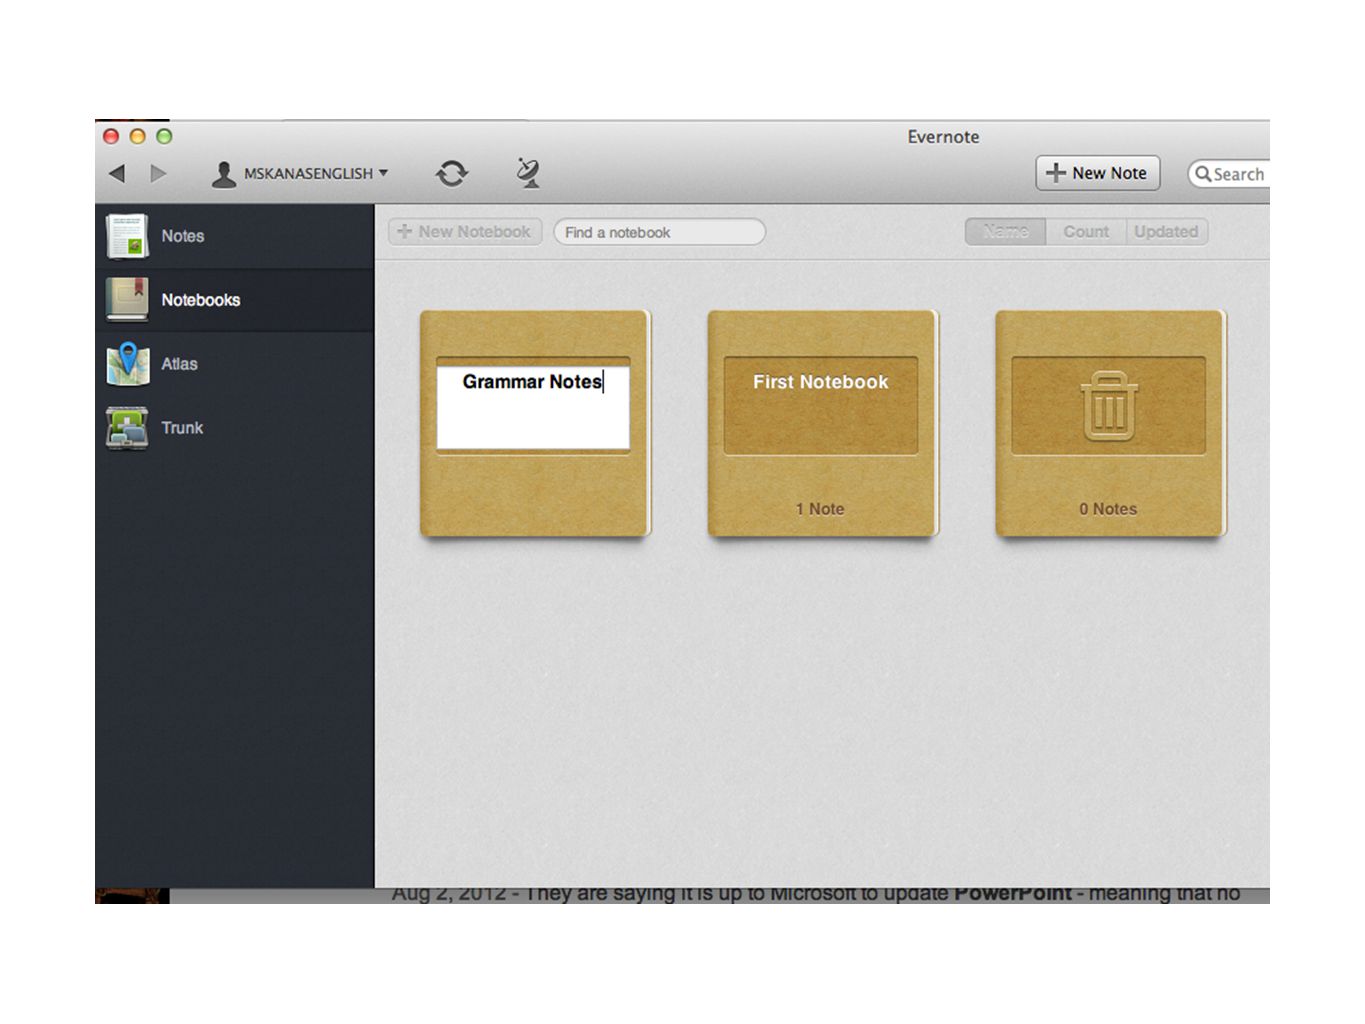Open the MSKANASENGLISH account dropdown
This screenshot has height=1024, width=1365.
300,174
